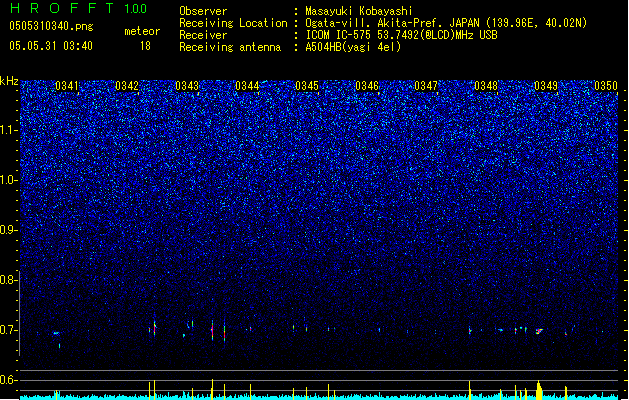Screen dimensions: 629x400
Task: Click the 0343 time marker
Action: pos(187,86)
